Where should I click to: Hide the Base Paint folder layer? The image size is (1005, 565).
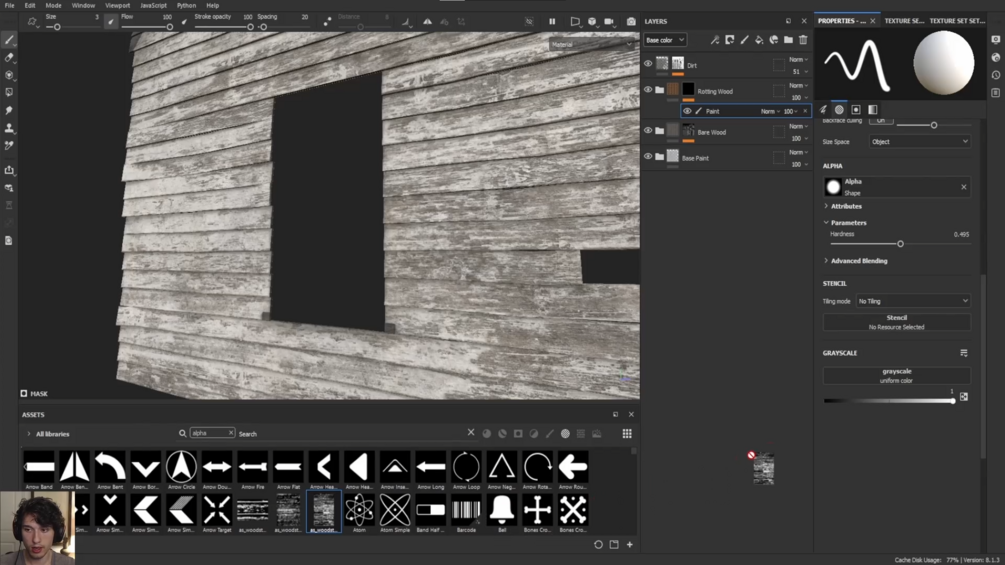[x=648, y=157]
